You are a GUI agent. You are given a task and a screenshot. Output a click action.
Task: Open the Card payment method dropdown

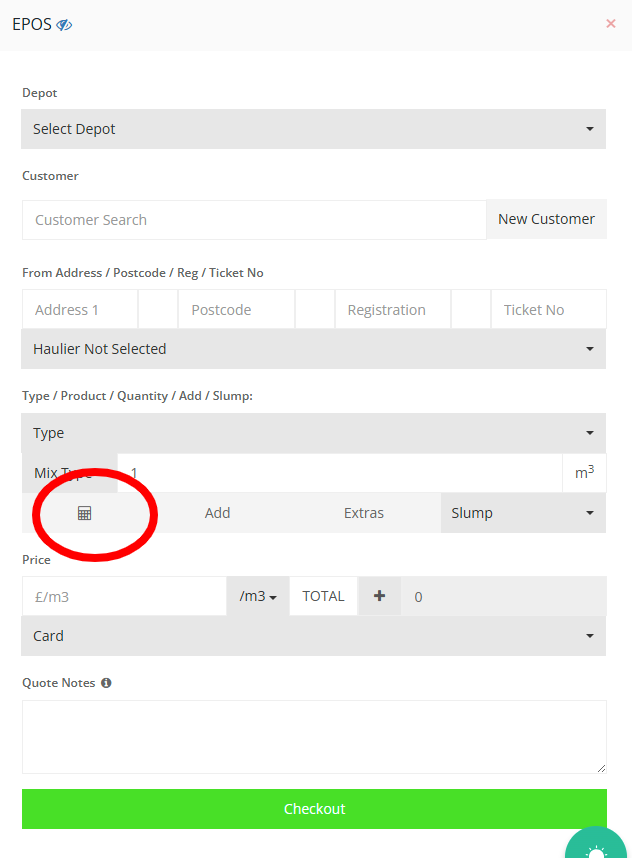point(313,636)
